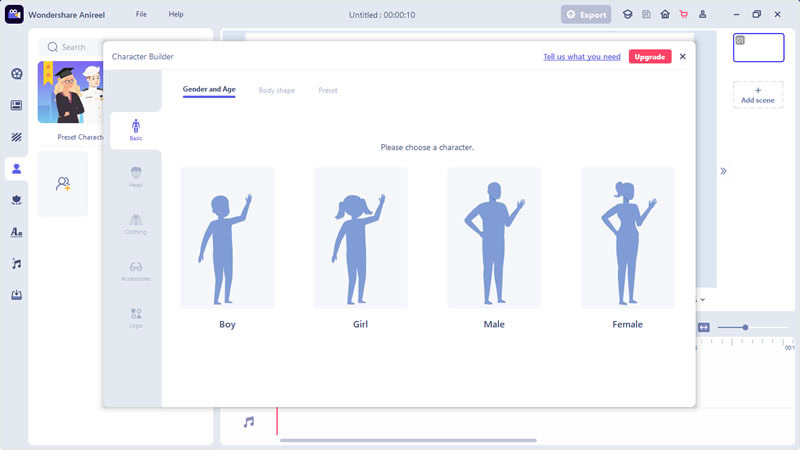Choose the Female character thumbnail
800x450 pixels.
627,238
